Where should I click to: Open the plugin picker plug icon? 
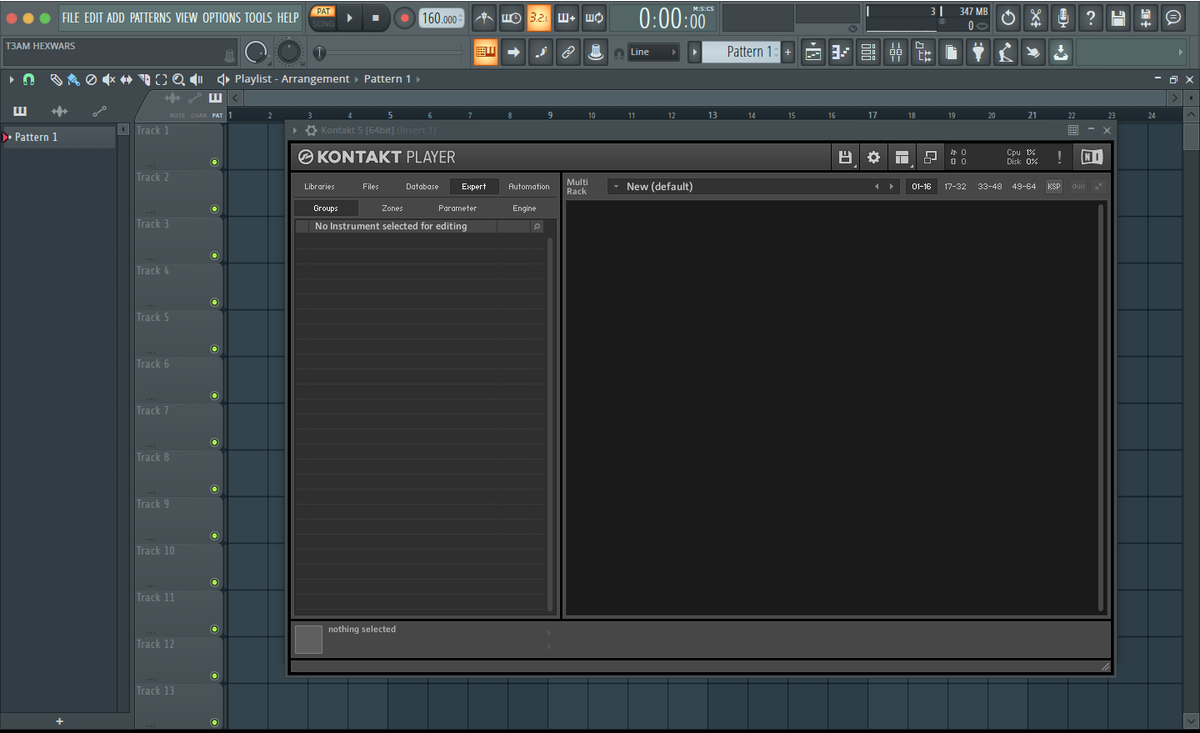(978, 52)
